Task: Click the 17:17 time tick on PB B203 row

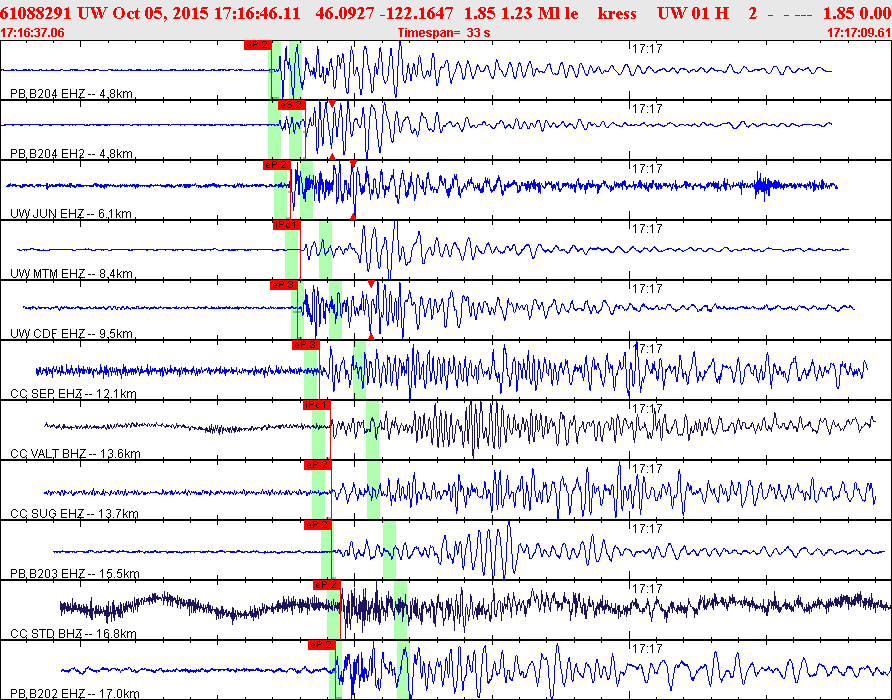Action: [x=647, y=529]
